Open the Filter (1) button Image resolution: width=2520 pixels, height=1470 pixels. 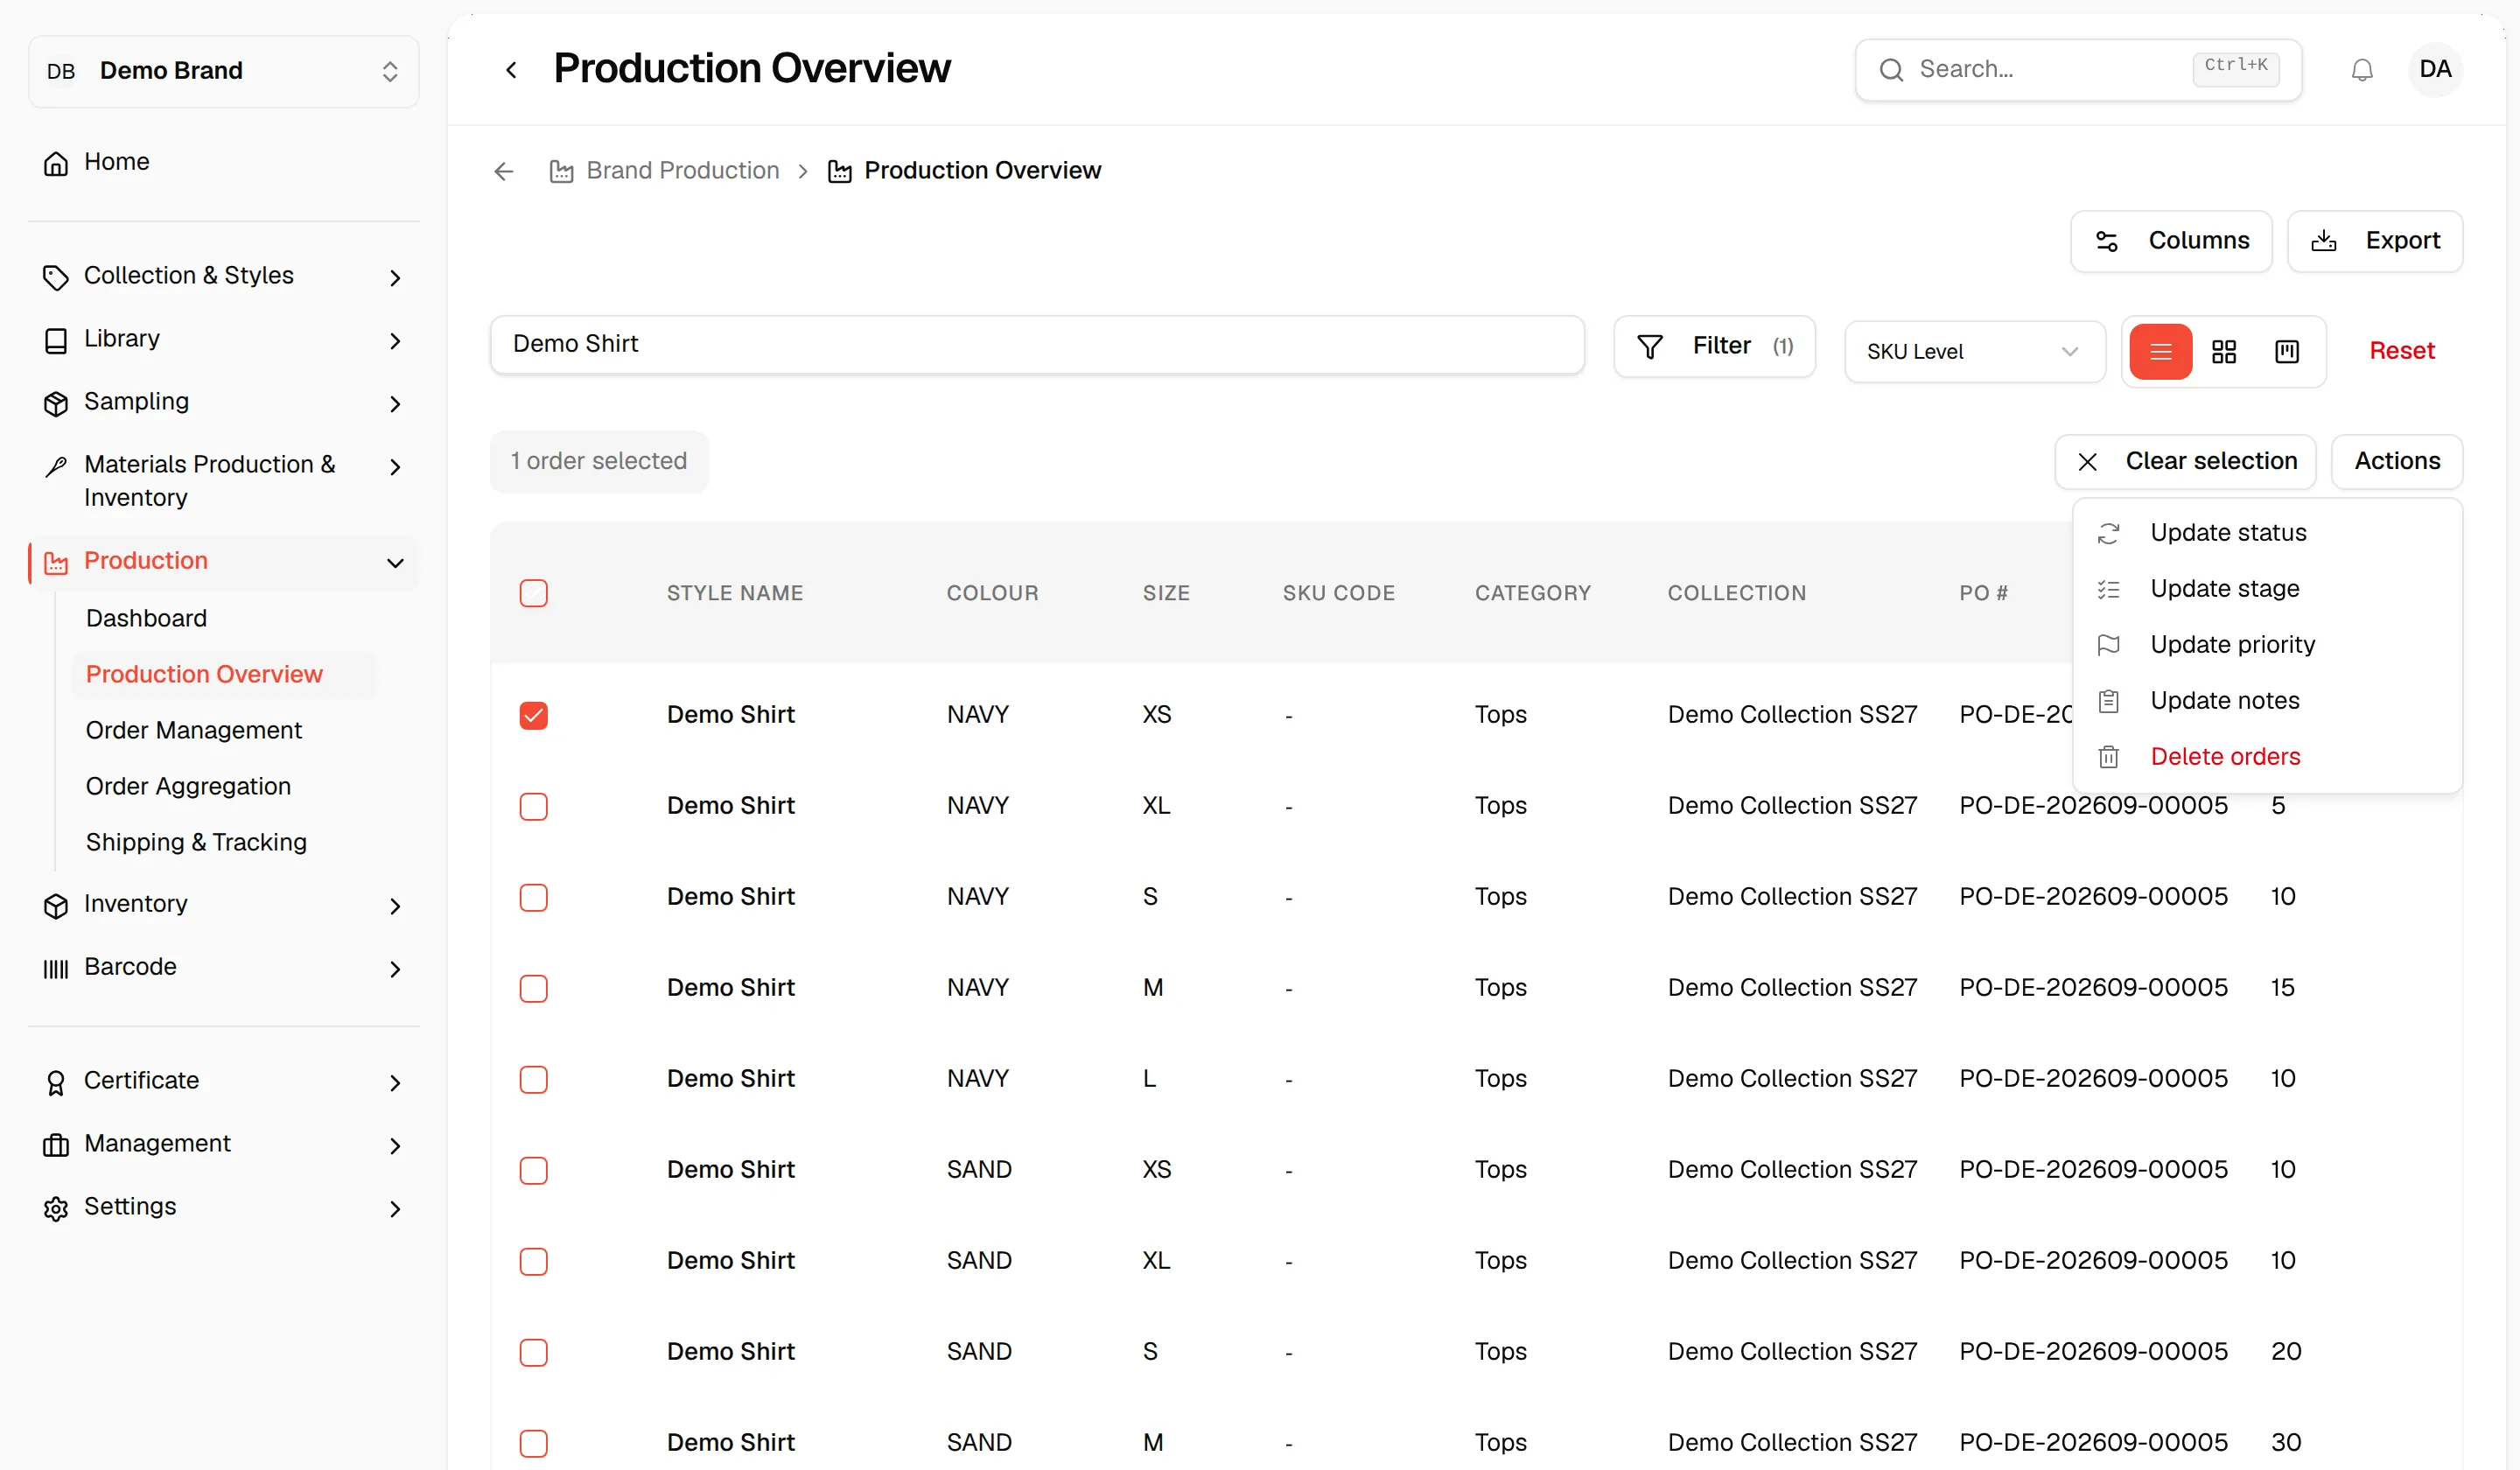[1713, 346]
